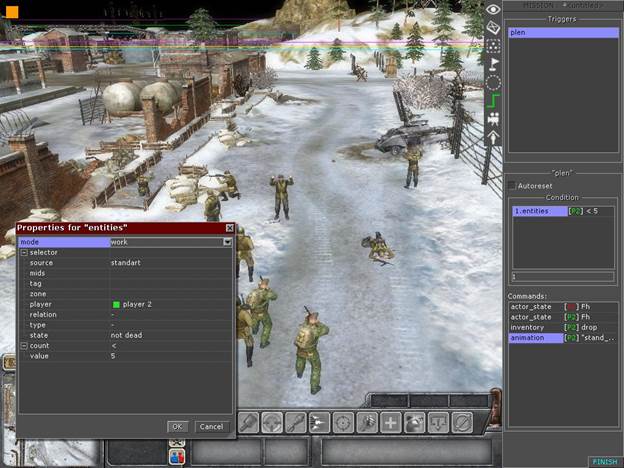This screenshot has width=624, height=468.
Task: Select the mode property row
Action: (x=125, y=242)
